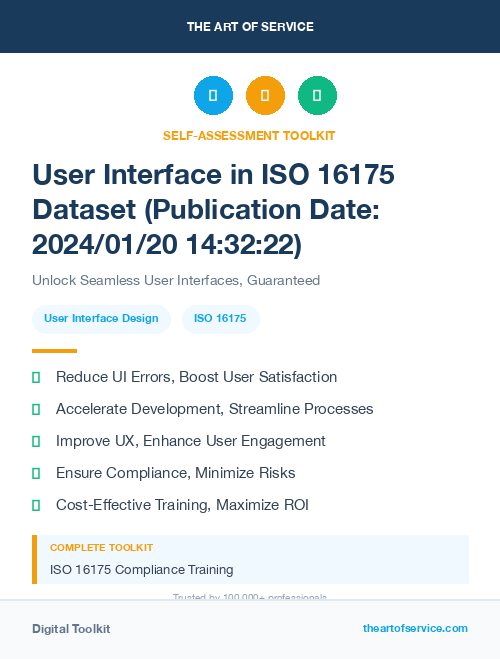Click Cost-Effective Training, Maximize ROI text
This screenshot has width=500, height=659.
tap(182, 505)
